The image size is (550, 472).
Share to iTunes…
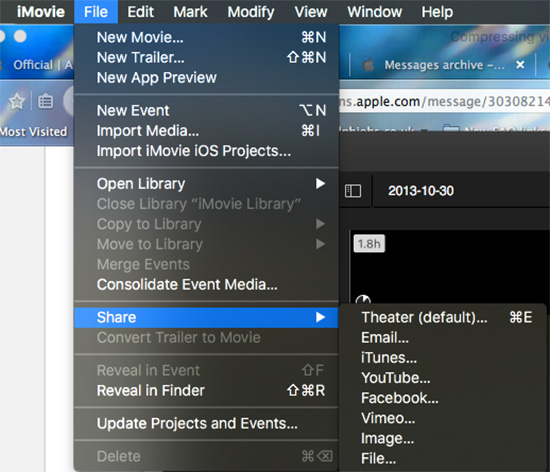click(x=443, y=358)
